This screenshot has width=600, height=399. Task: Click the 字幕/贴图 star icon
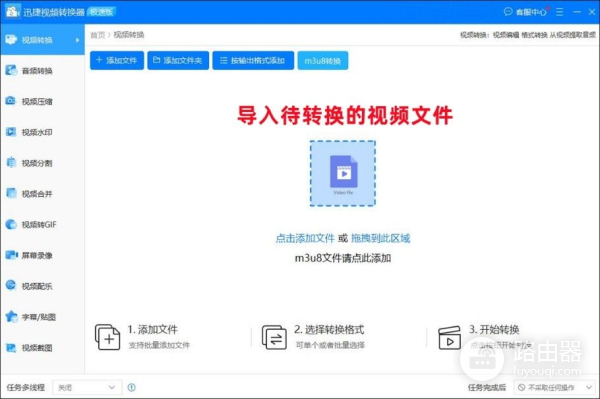(x=11, y=316)
